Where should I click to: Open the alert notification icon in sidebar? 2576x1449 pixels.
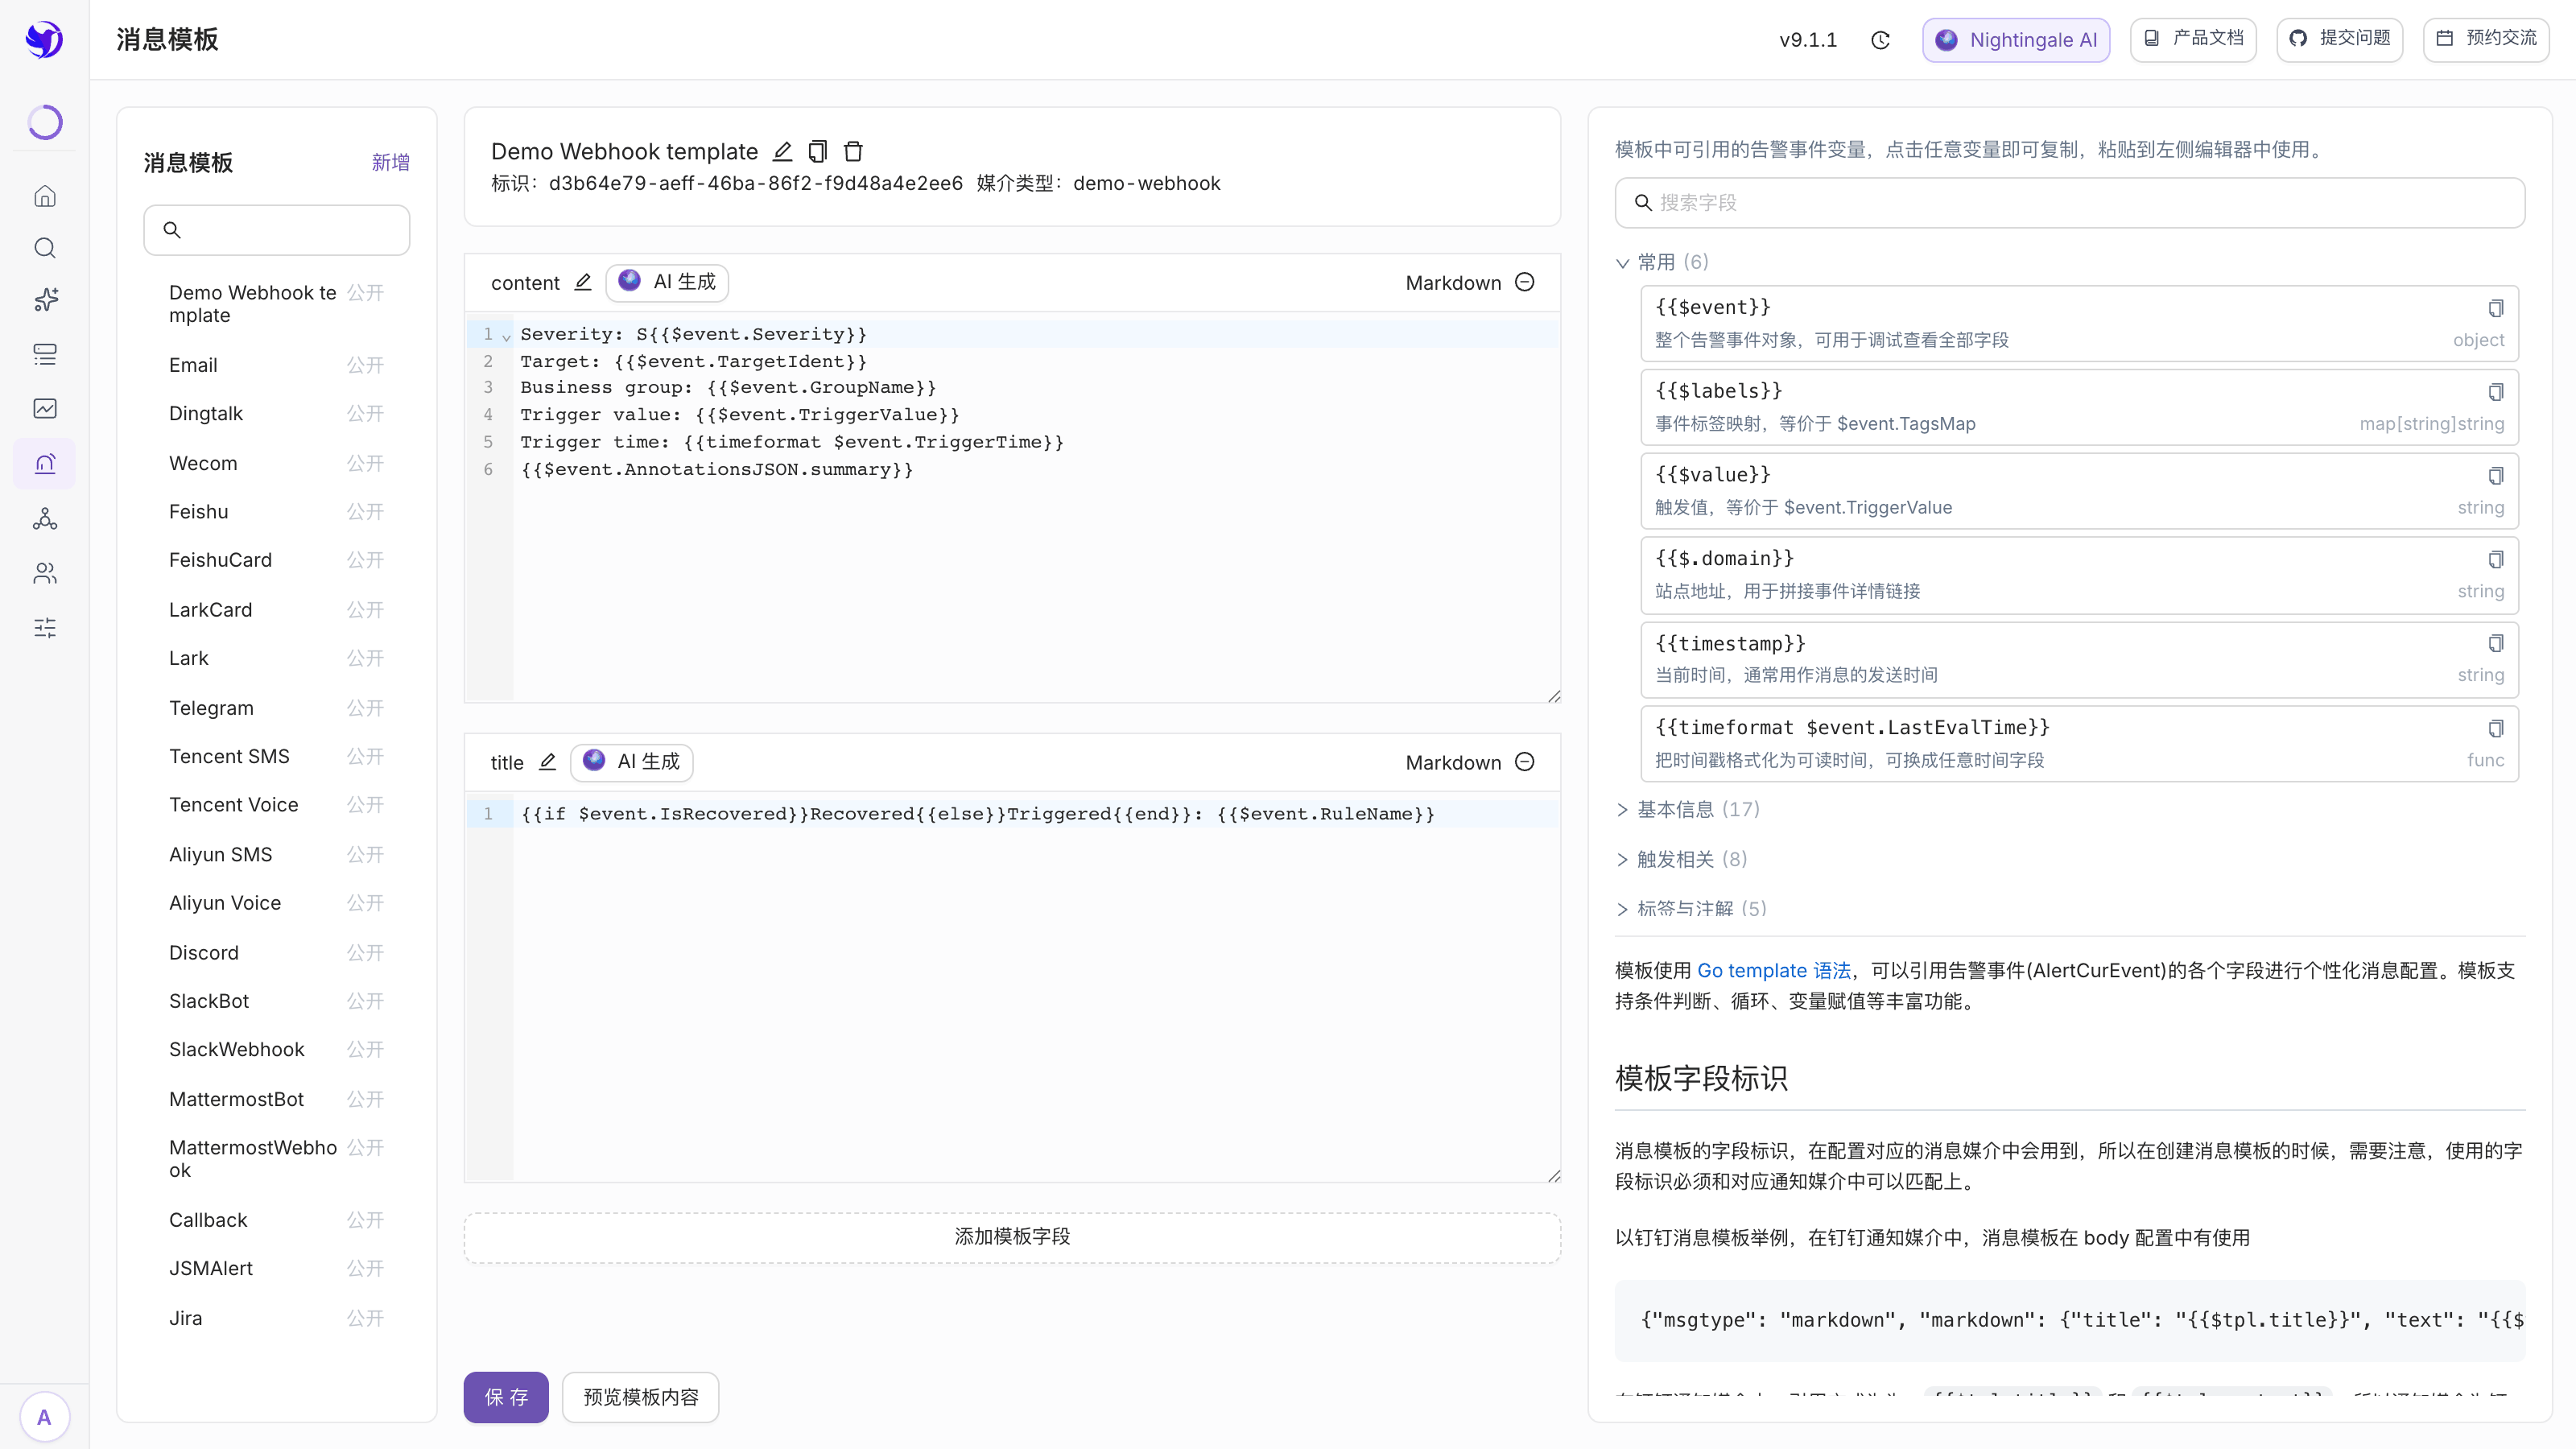pos(45,464)
